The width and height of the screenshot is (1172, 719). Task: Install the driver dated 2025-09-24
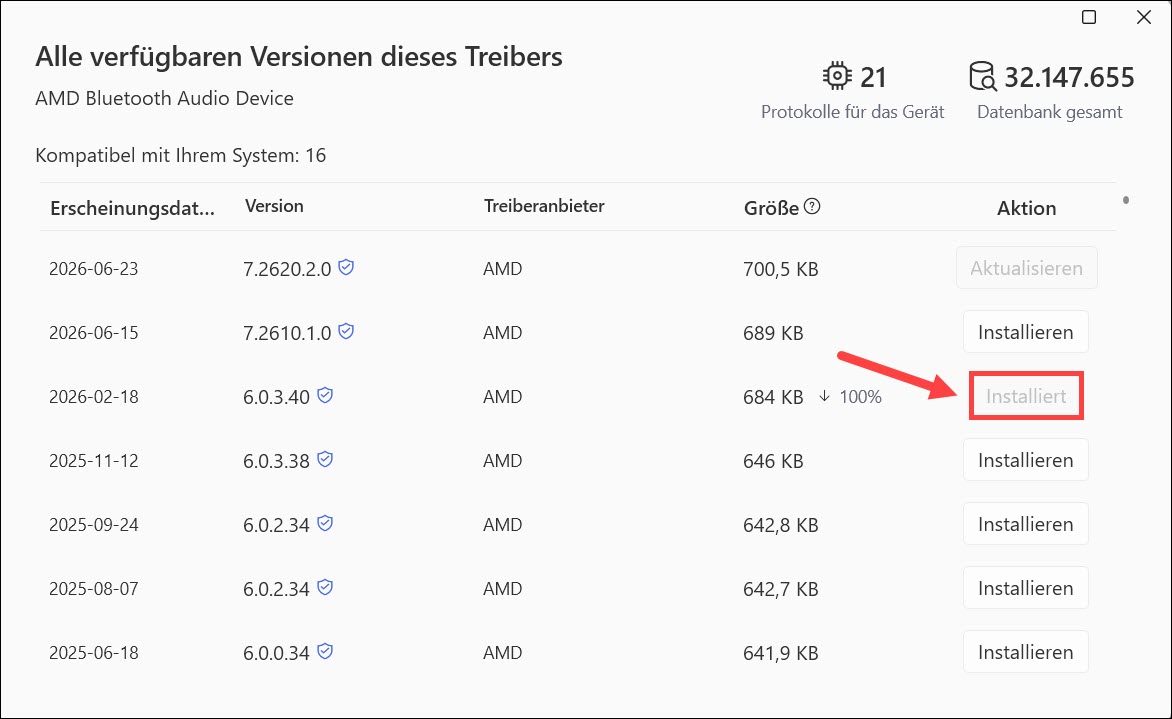1026,524
